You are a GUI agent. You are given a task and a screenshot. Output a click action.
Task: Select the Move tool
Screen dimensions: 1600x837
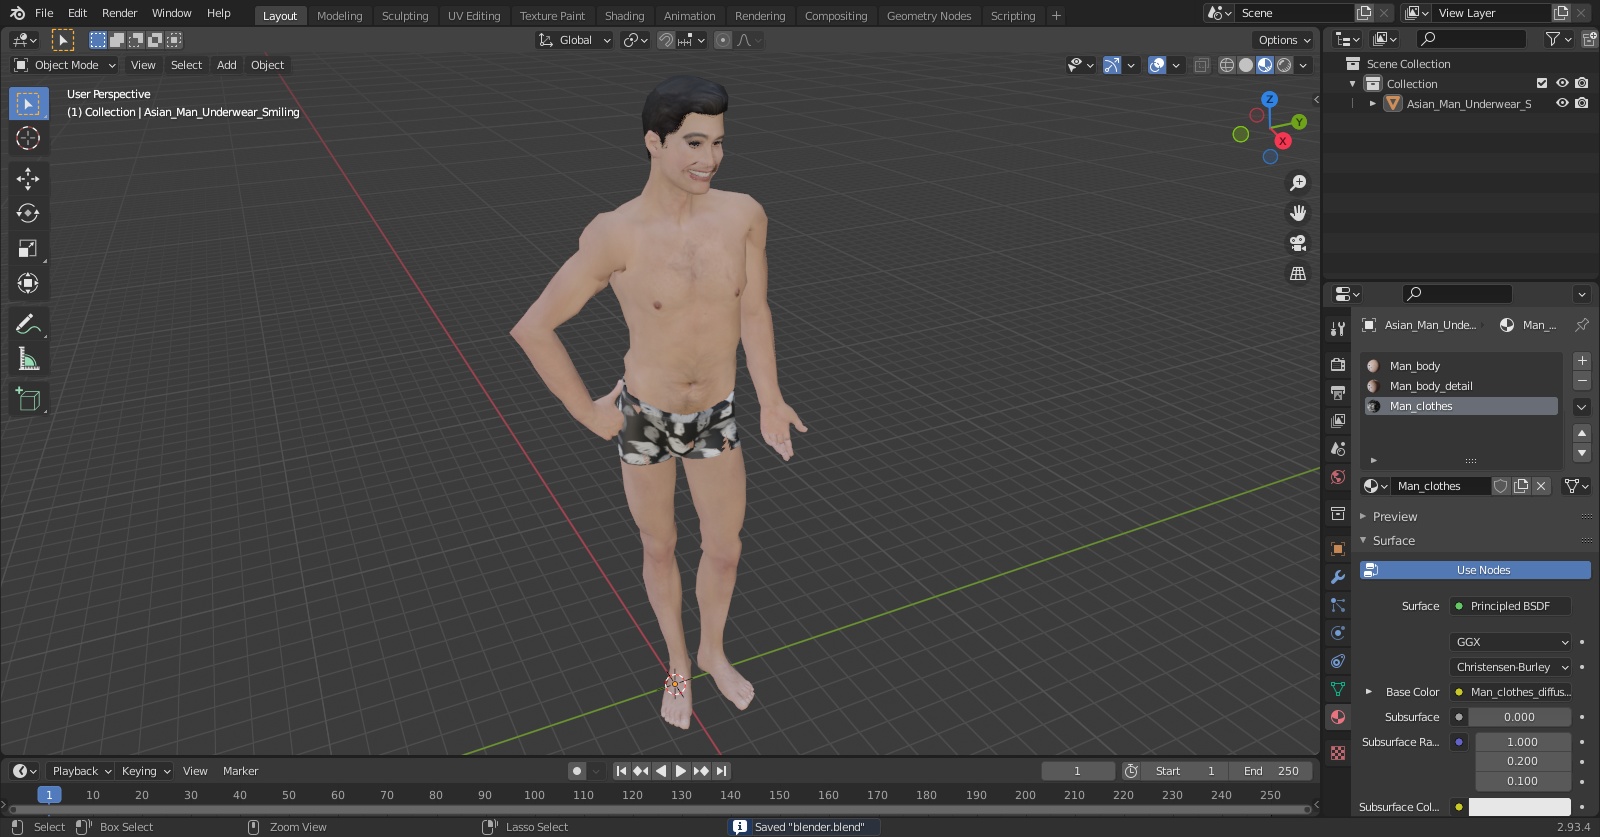pyautogui.click(x=28, y=179)
